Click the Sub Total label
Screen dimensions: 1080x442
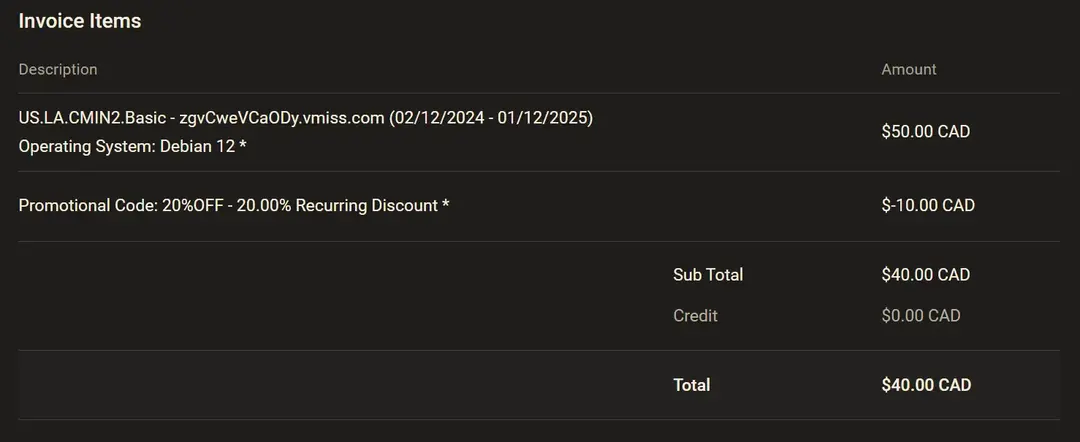[x=708, y=274]
